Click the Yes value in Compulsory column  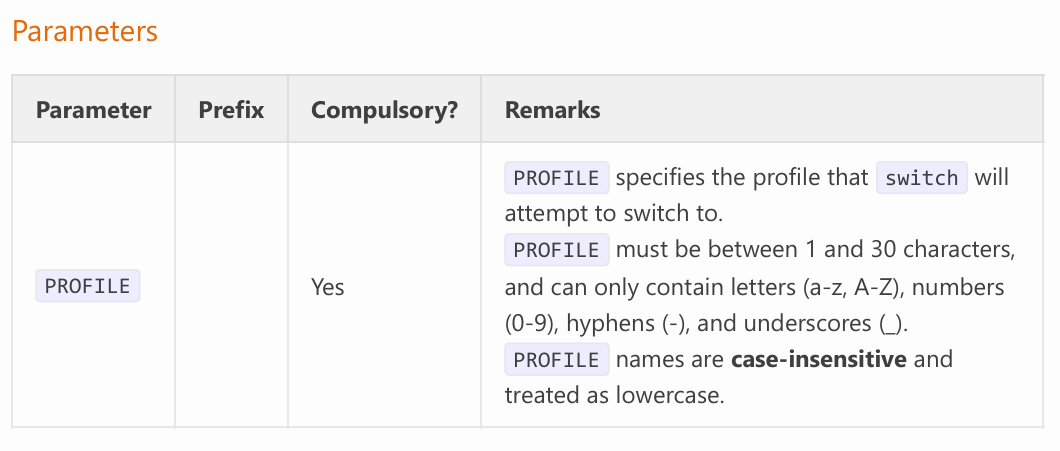click(x=328, y=287)
